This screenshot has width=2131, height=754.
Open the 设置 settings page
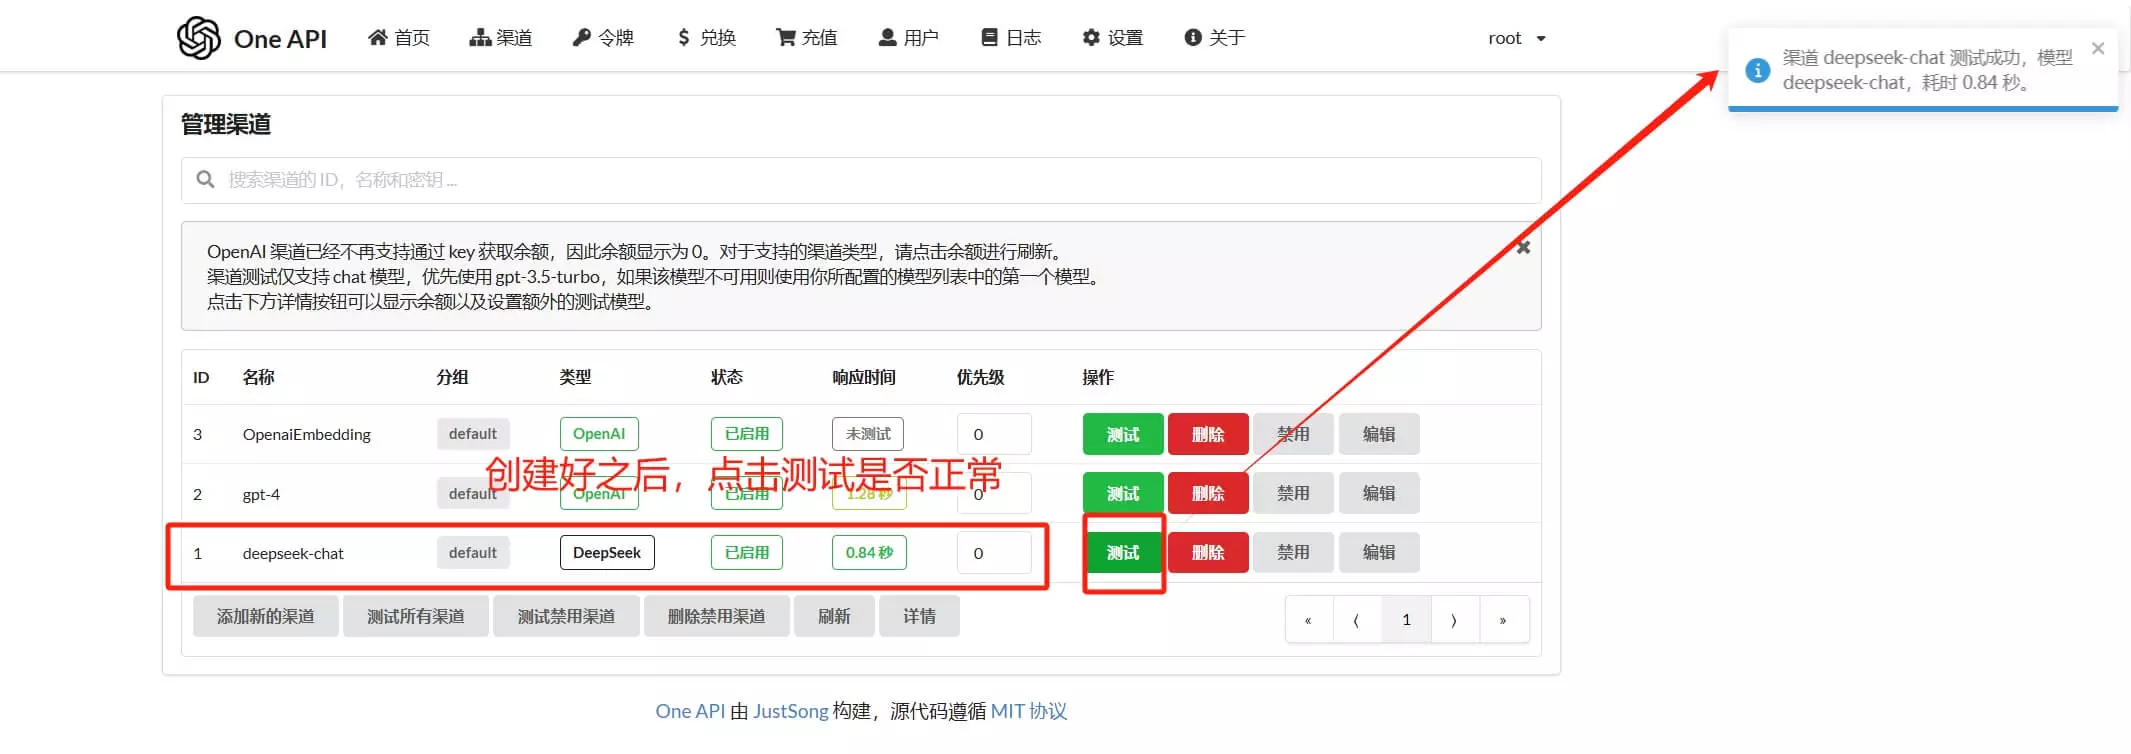[1113, 38]
